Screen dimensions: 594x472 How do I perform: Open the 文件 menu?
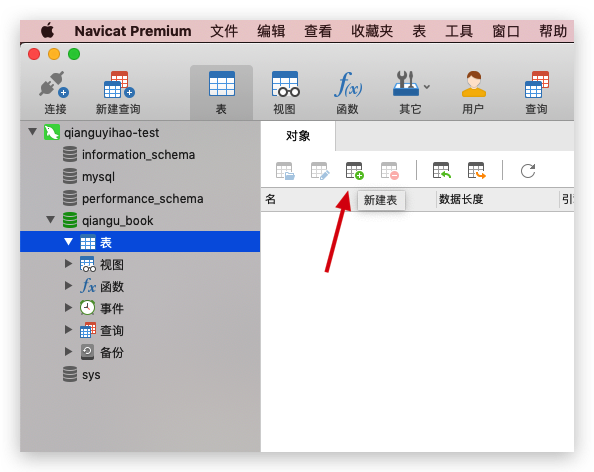(x=224, y=31)
